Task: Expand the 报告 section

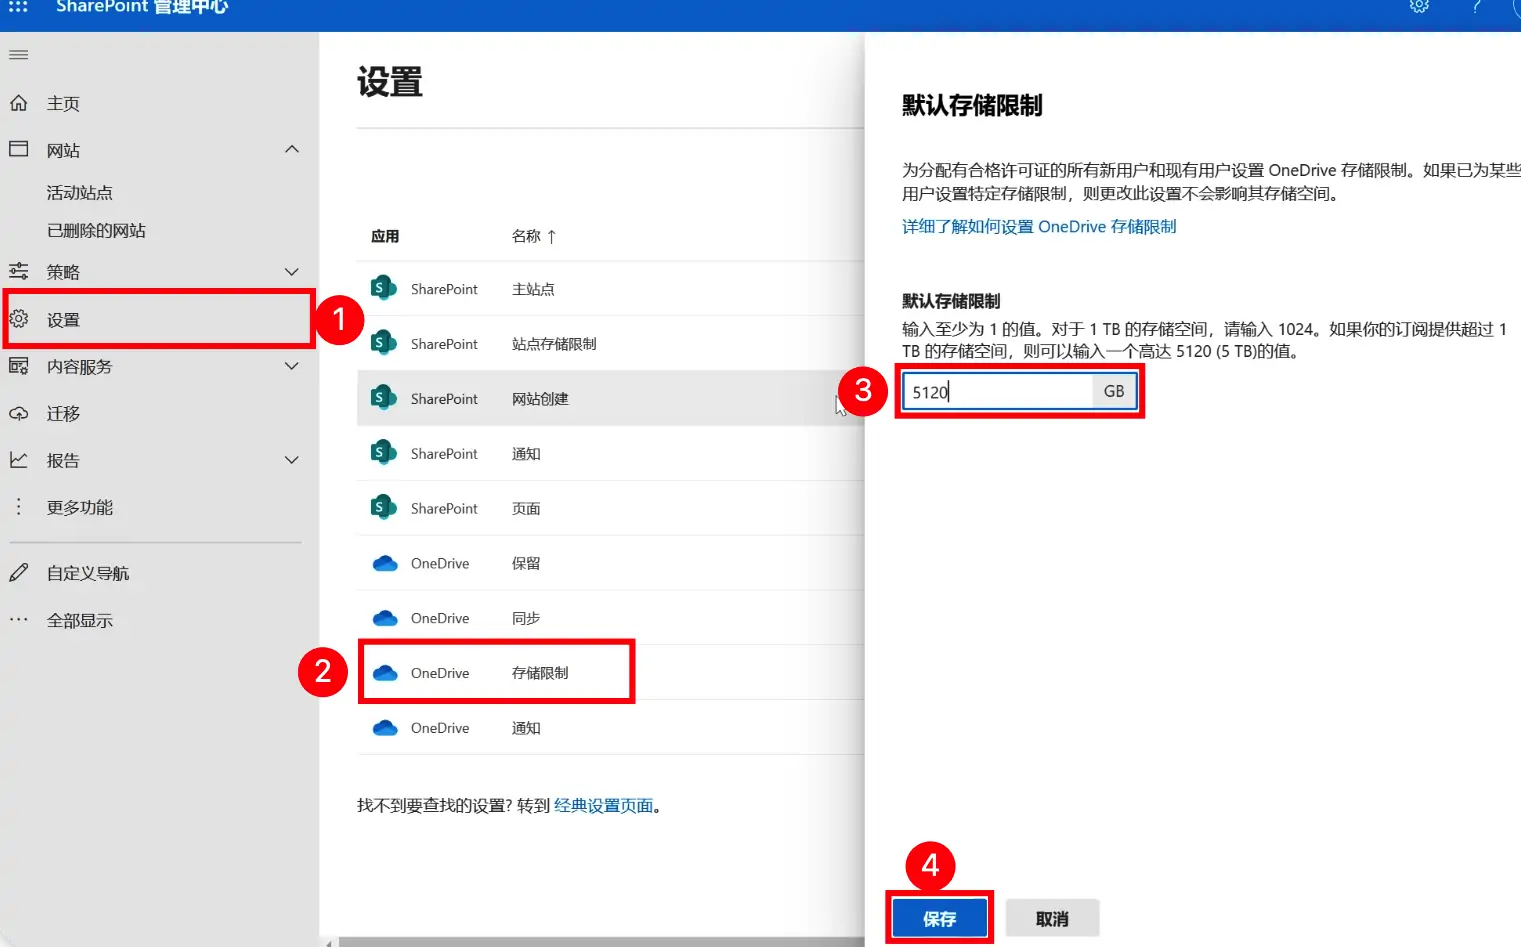Action: pos(291,460)
